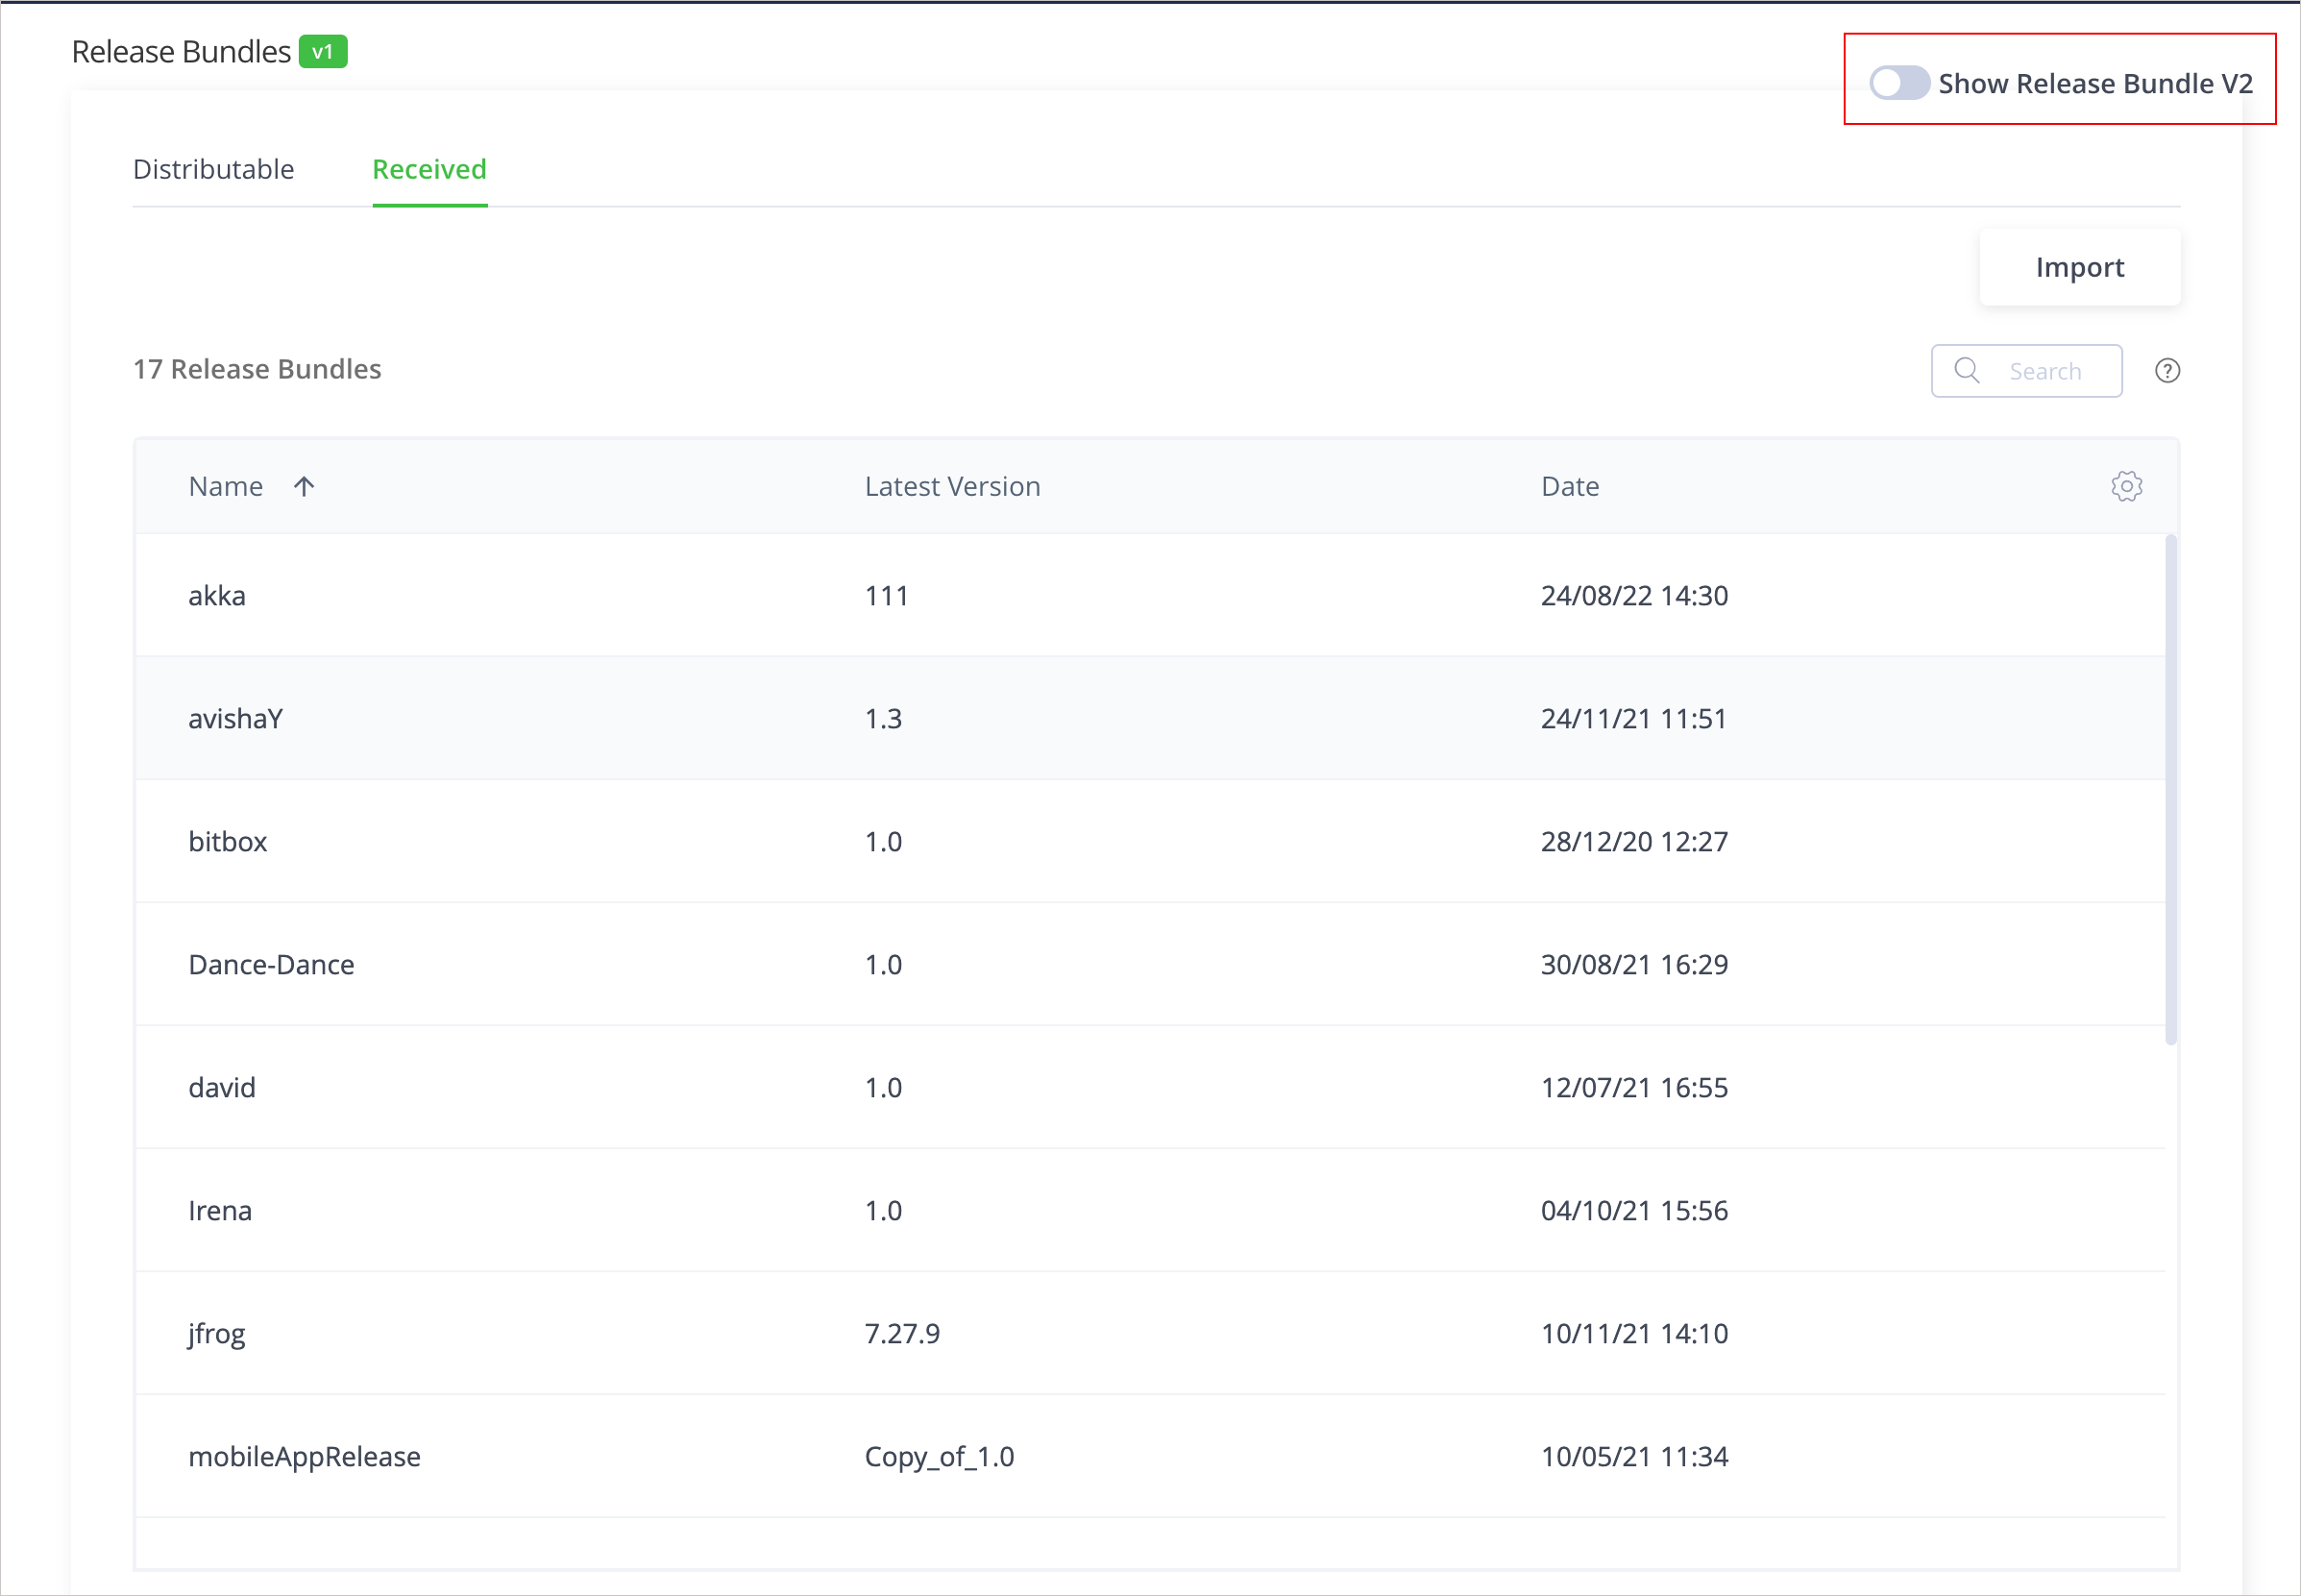
Task: Sort by Latest Version column header
Action: 952,486
